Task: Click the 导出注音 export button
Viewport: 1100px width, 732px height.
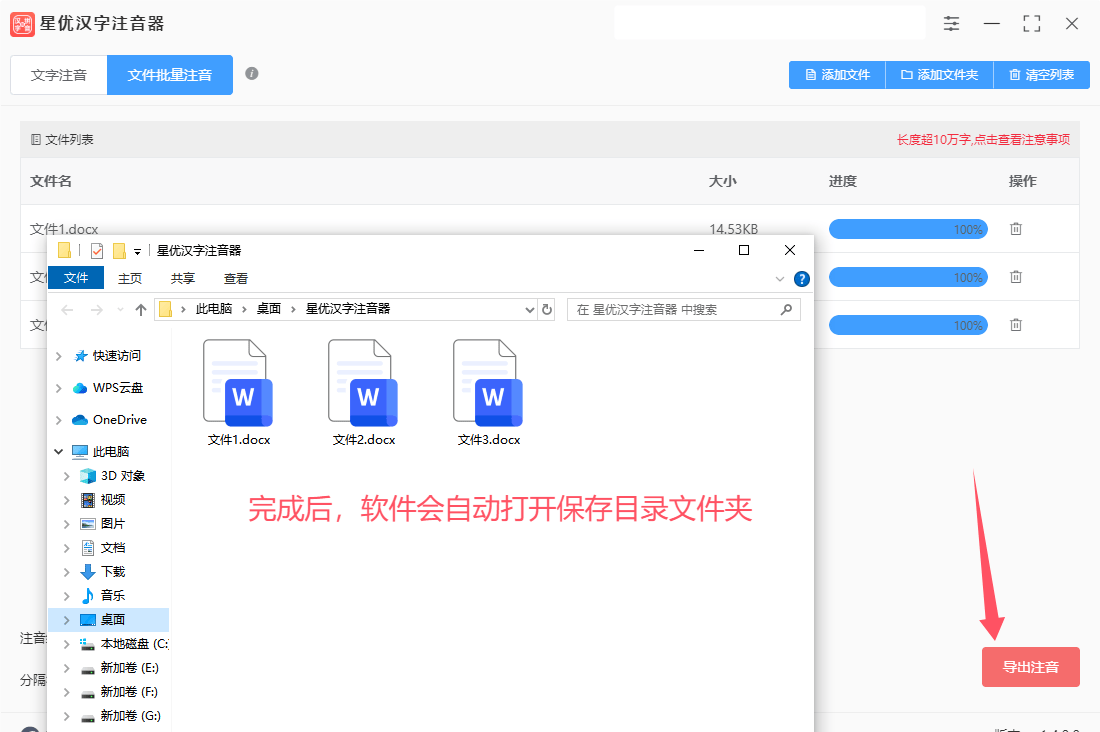Action: (x=1031, y=667)
